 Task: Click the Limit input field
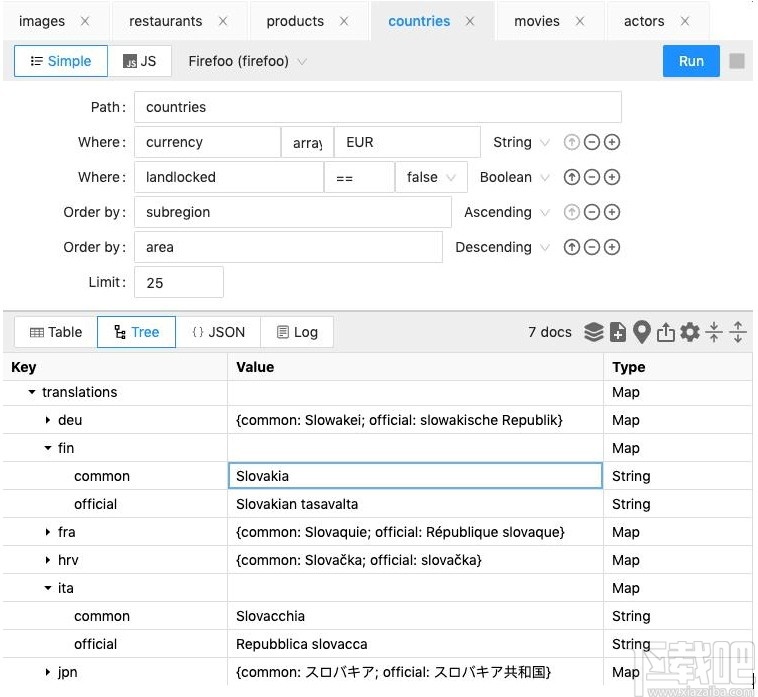[x=179, y=283]
